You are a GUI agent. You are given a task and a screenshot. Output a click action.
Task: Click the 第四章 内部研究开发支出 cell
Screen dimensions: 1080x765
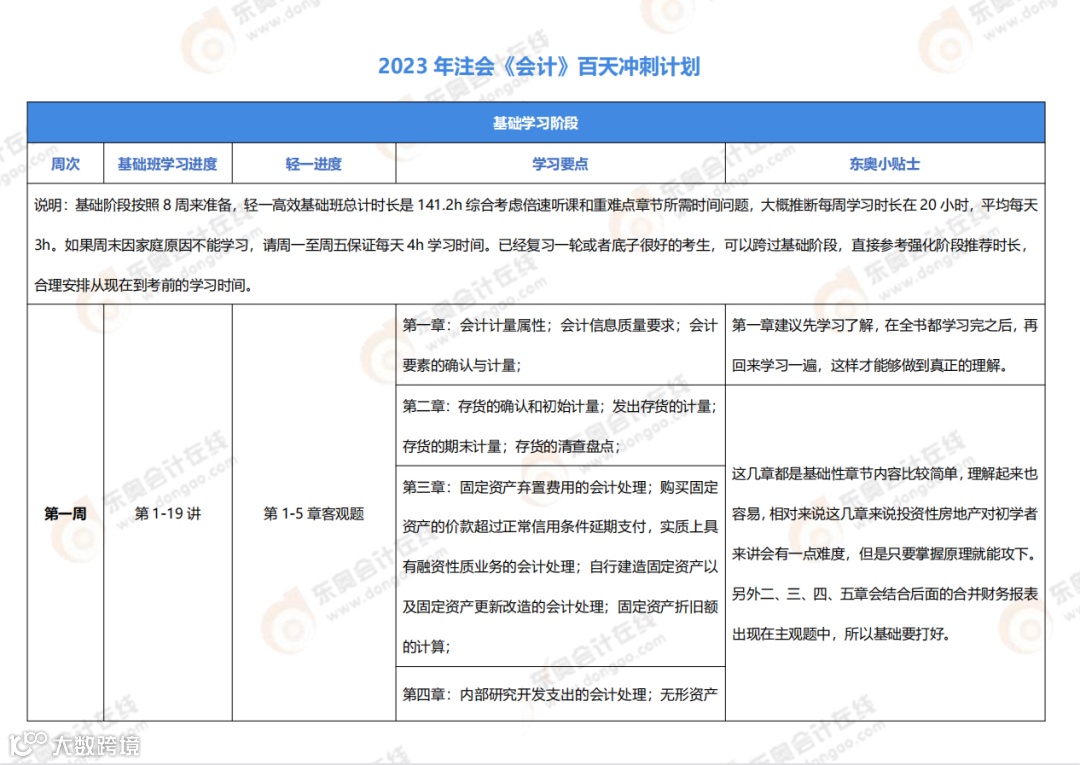(560, 694)
